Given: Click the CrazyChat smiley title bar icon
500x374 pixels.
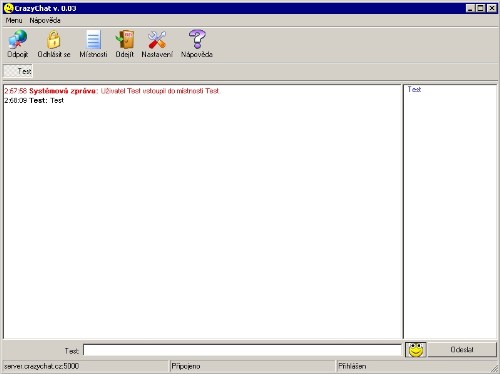Looking at the screenshot, I should click(8, 8).
